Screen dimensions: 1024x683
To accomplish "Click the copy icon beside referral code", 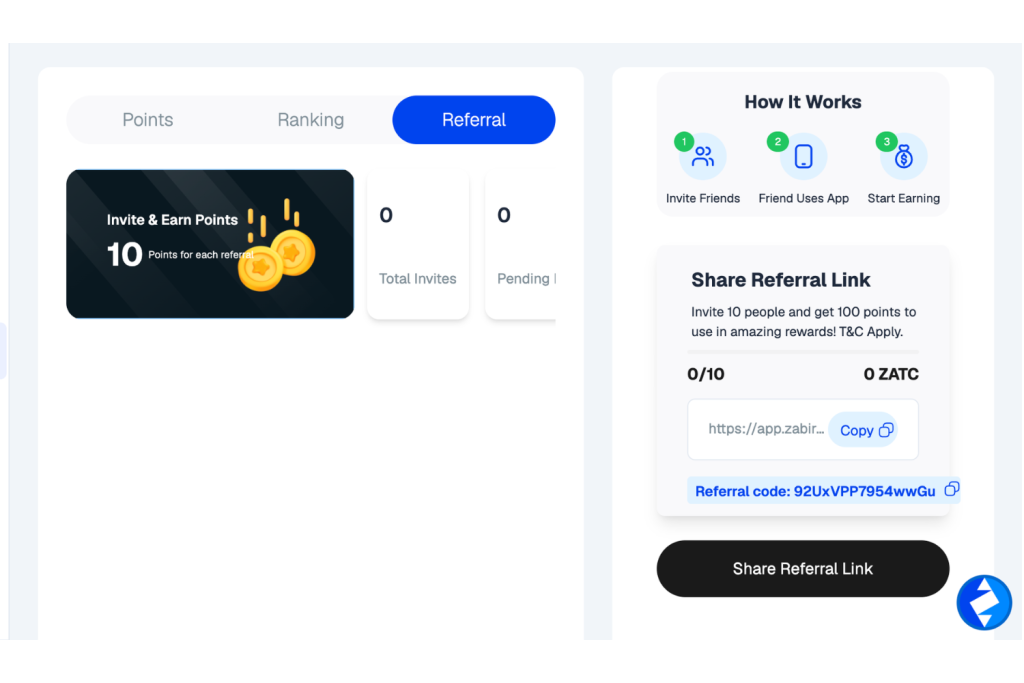I will 952,489.
